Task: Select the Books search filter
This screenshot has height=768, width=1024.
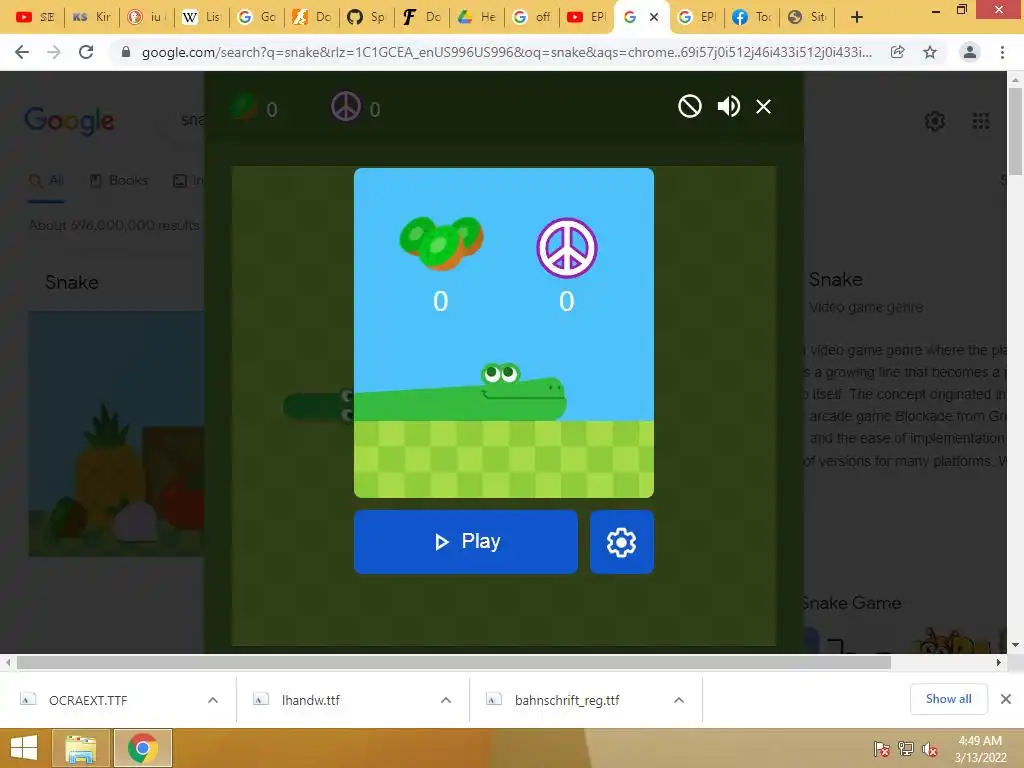Action: (x=119, y=180)
